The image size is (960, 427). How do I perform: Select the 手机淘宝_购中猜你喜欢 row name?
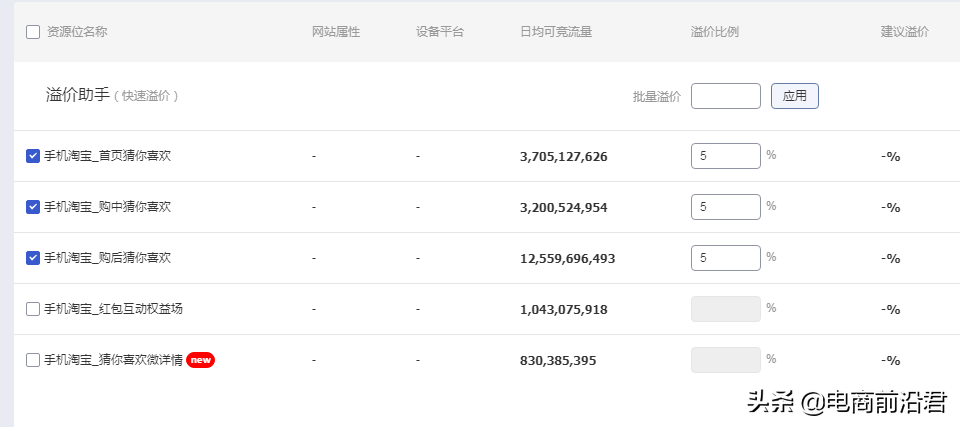107,206
